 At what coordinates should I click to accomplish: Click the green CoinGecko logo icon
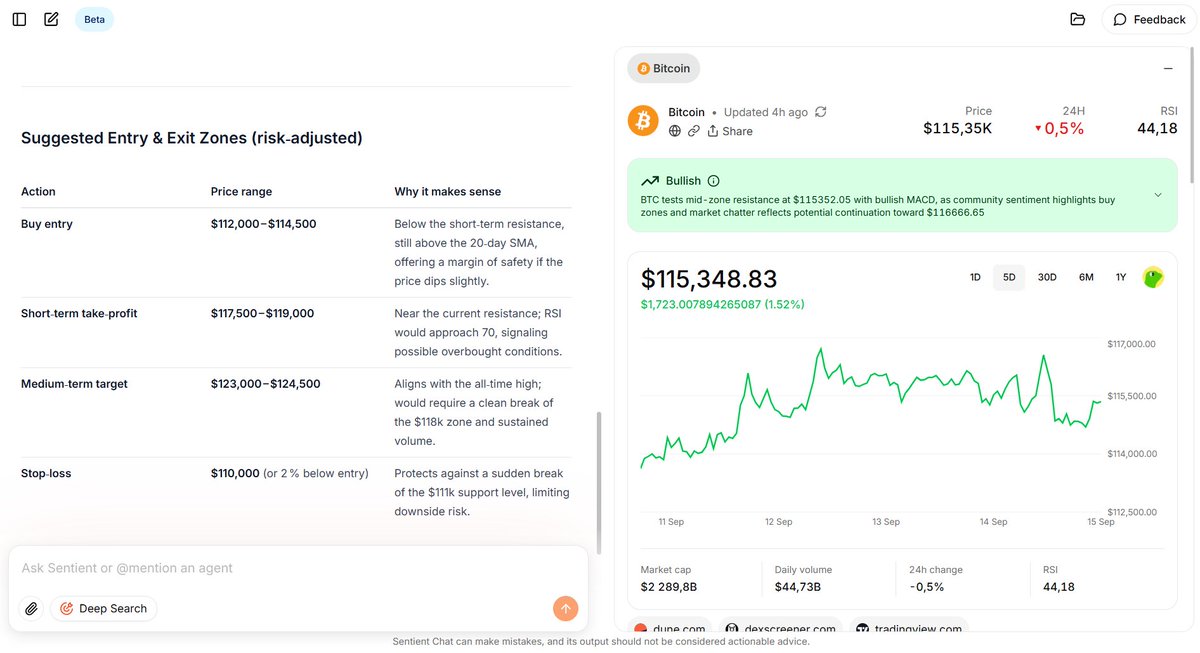(x=1153, y=277)
